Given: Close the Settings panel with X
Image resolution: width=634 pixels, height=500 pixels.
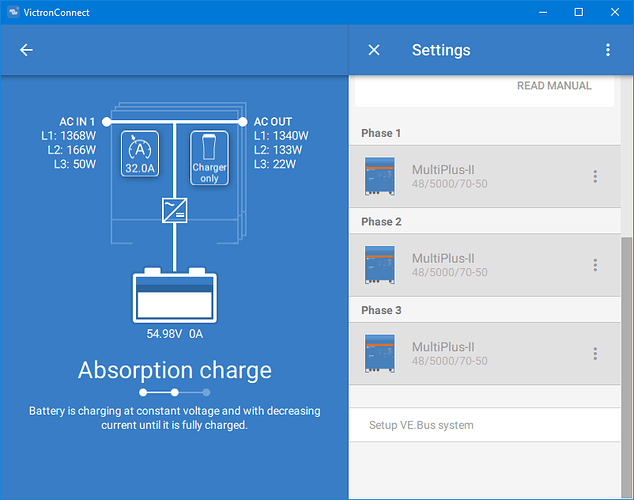Looking at the screenshot, I should [374, 50].
